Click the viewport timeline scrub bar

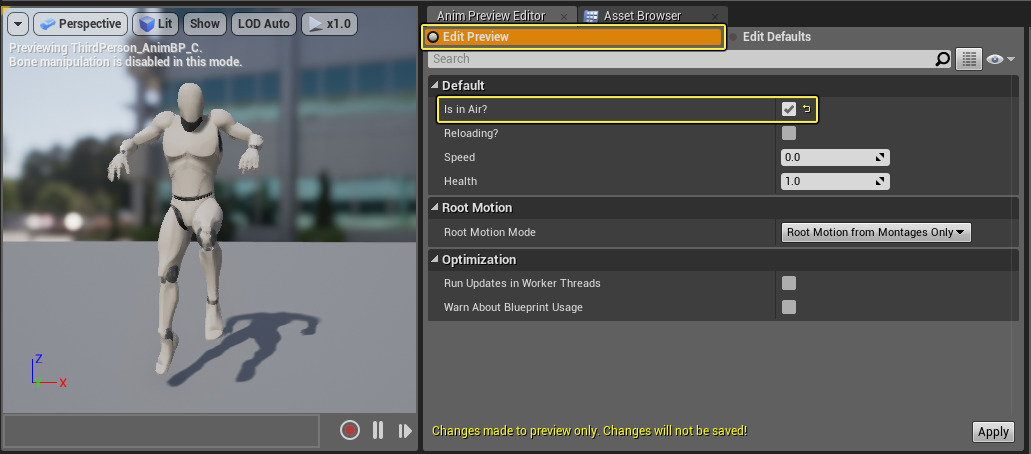(x=162, y=431)
